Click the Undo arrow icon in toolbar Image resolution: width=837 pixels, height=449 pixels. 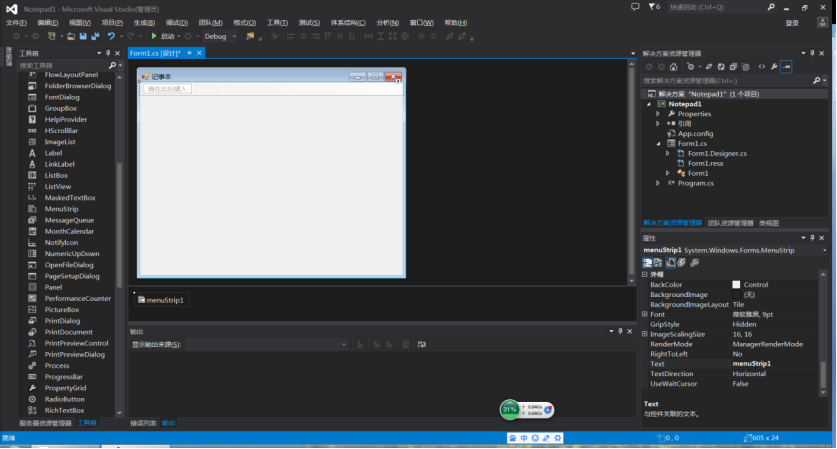click(111, 36)
